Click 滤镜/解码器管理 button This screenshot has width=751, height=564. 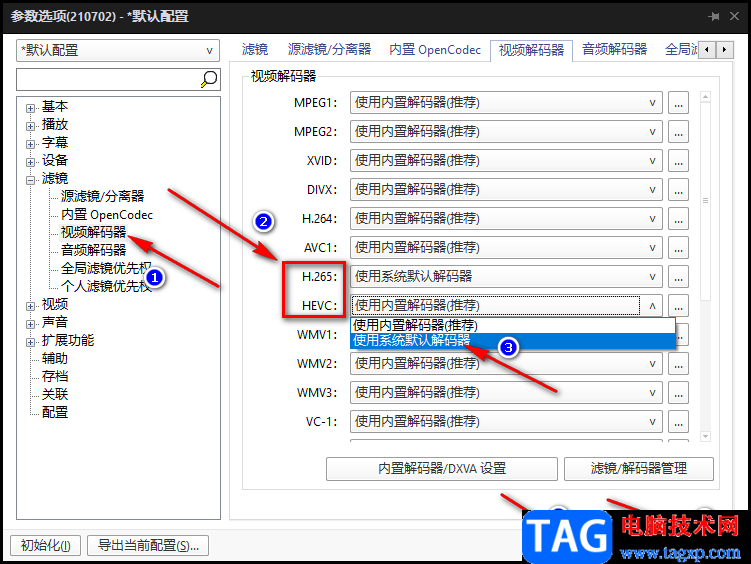point(639,469)
